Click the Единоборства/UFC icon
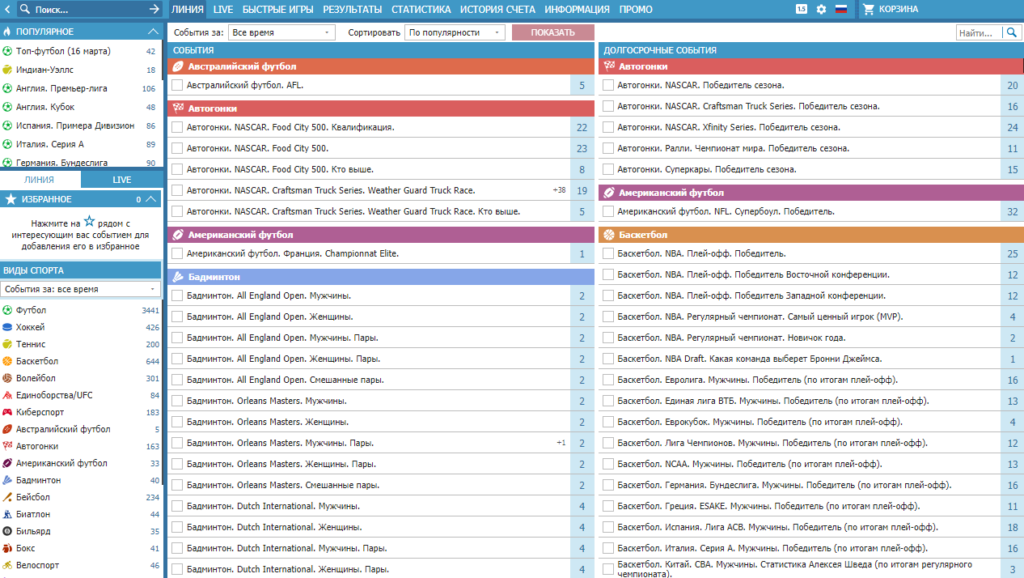The image size is (1024, 578). (7, 395)
